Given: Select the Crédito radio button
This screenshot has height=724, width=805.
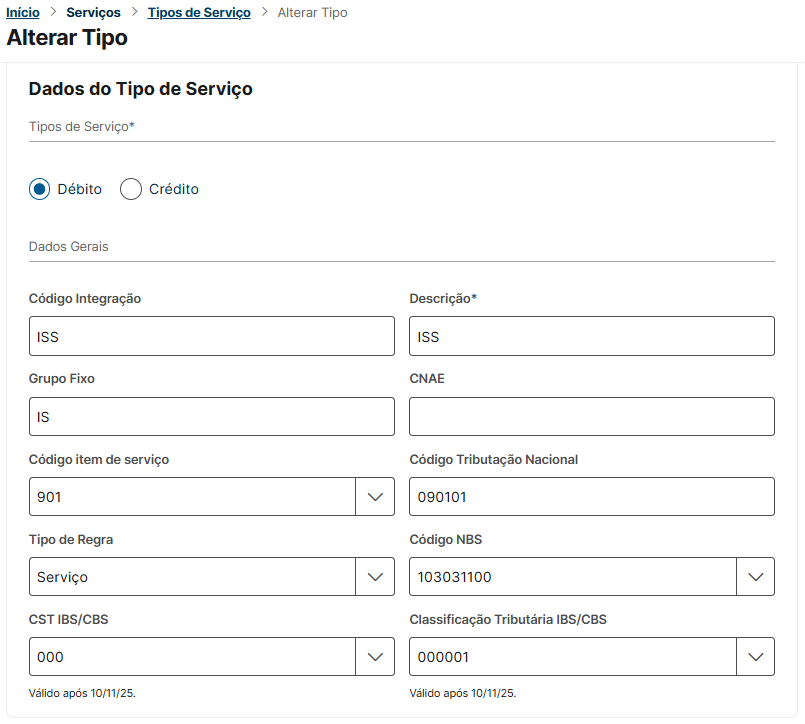Looking at the screenshot, I should pos(131,189).
